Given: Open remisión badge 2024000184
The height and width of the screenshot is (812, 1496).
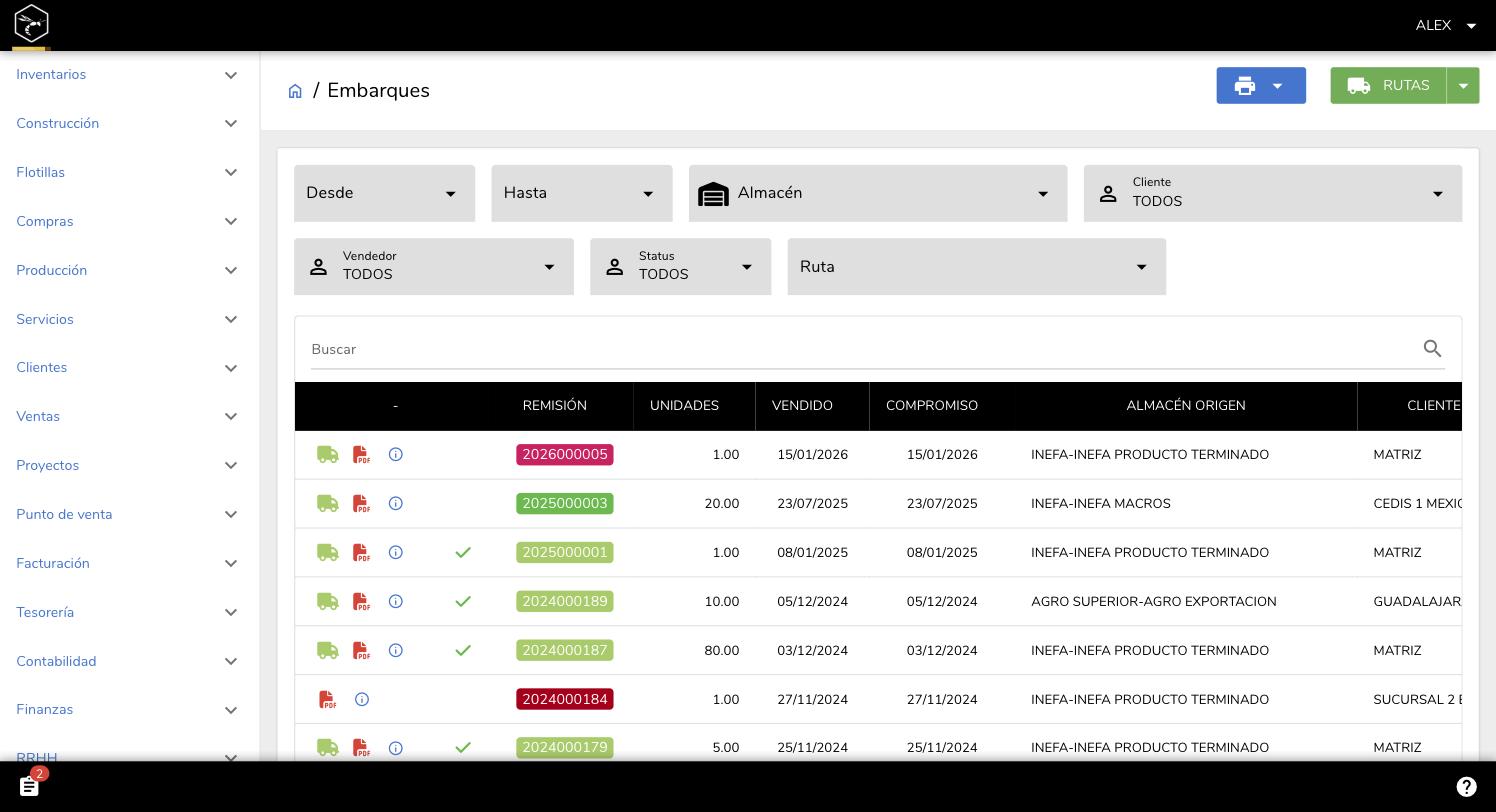Looking at the screenshot, I should [565, 700].
